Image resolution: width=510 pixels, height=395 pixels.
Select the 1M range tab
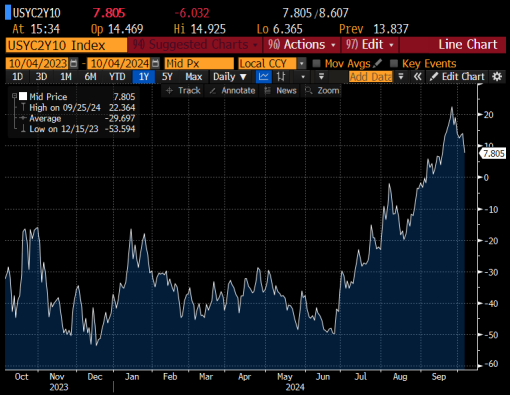(66, 77)
